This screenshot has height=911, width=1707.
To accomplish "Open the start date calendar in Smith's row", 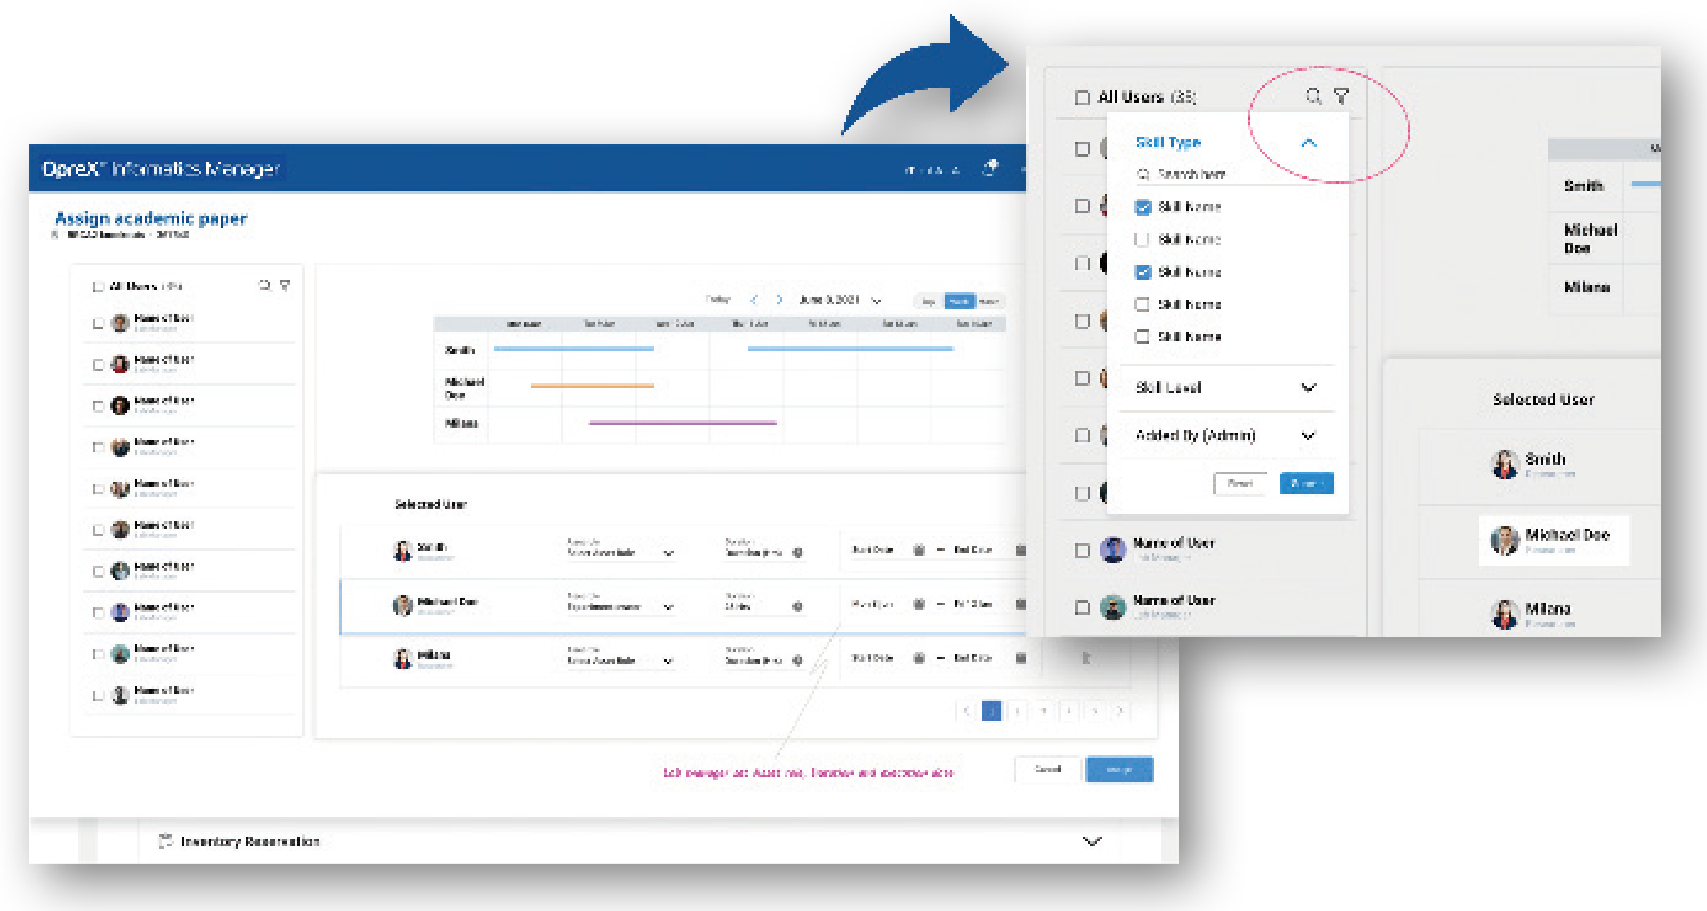I will click(919, 550).
